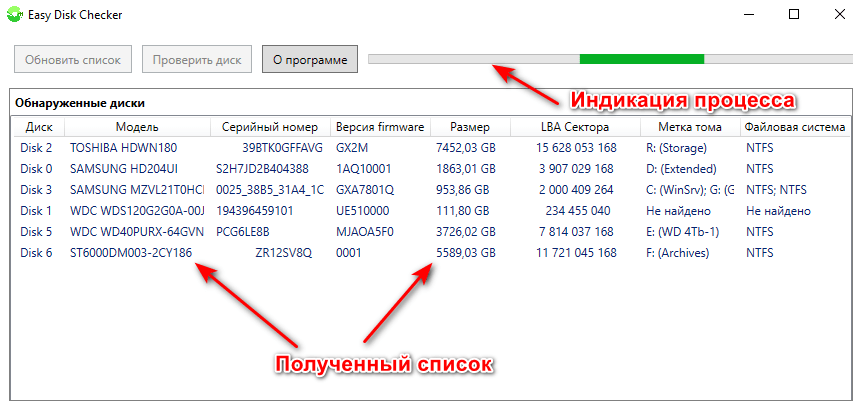This screenshot has height=411, width=862.
Task: Click firmware version 'GXA7801Q'
Action: tap(364, 190)
